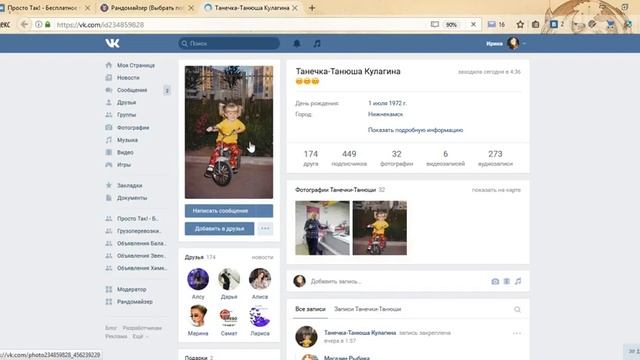Viewport: 640px width, 360px height.
Task: Click Нижнекамск city link
Action: coord(385,114)
